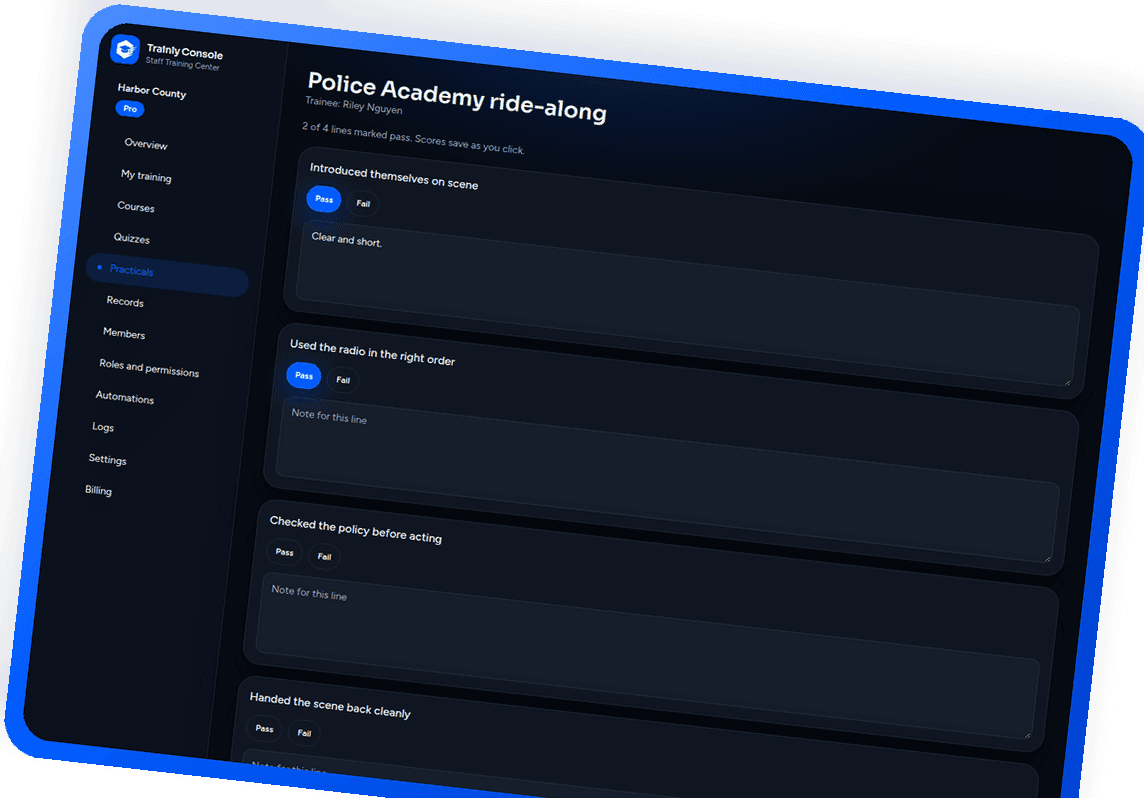This screenshot has height=798, width=1144.
Task: Open Records in the sidebar
Action: (125, 301)
